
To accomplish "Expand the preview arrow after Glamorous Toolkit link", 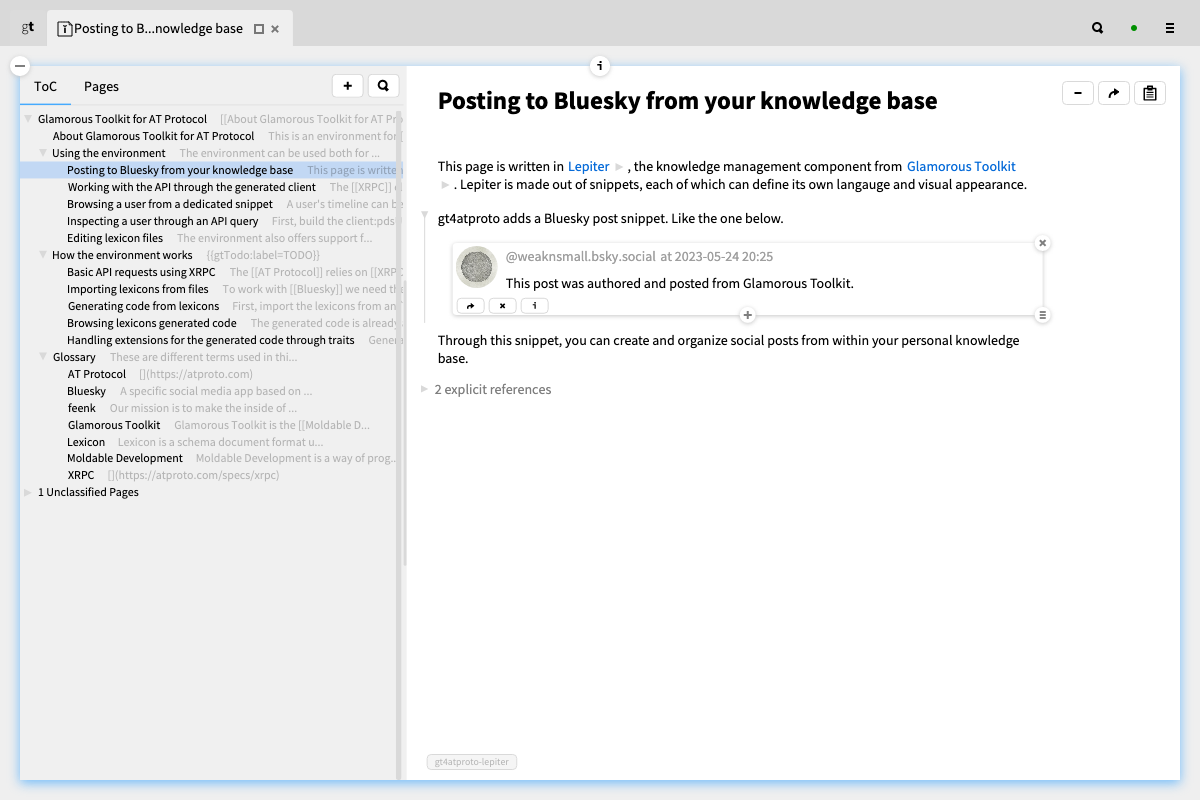I will [x=446, y=184].
